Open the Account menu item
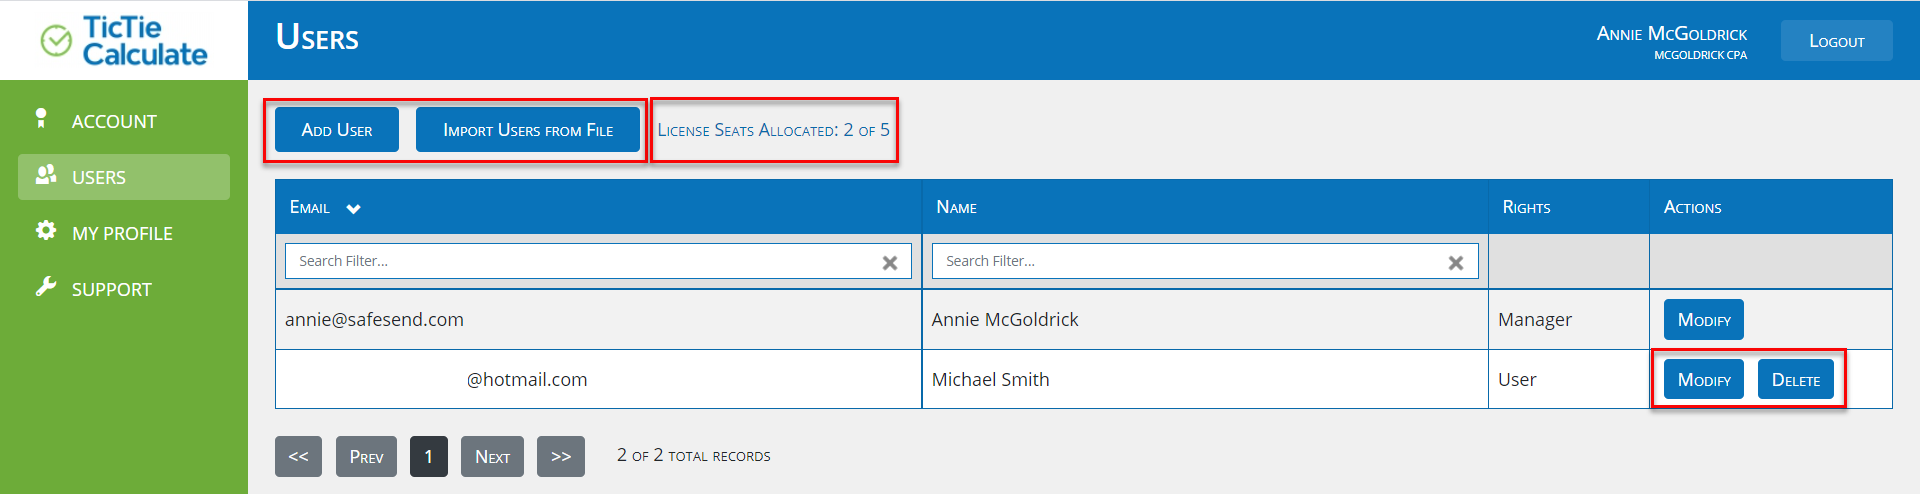Viewport: 1920px width, 494px height. tap(124, 121)
